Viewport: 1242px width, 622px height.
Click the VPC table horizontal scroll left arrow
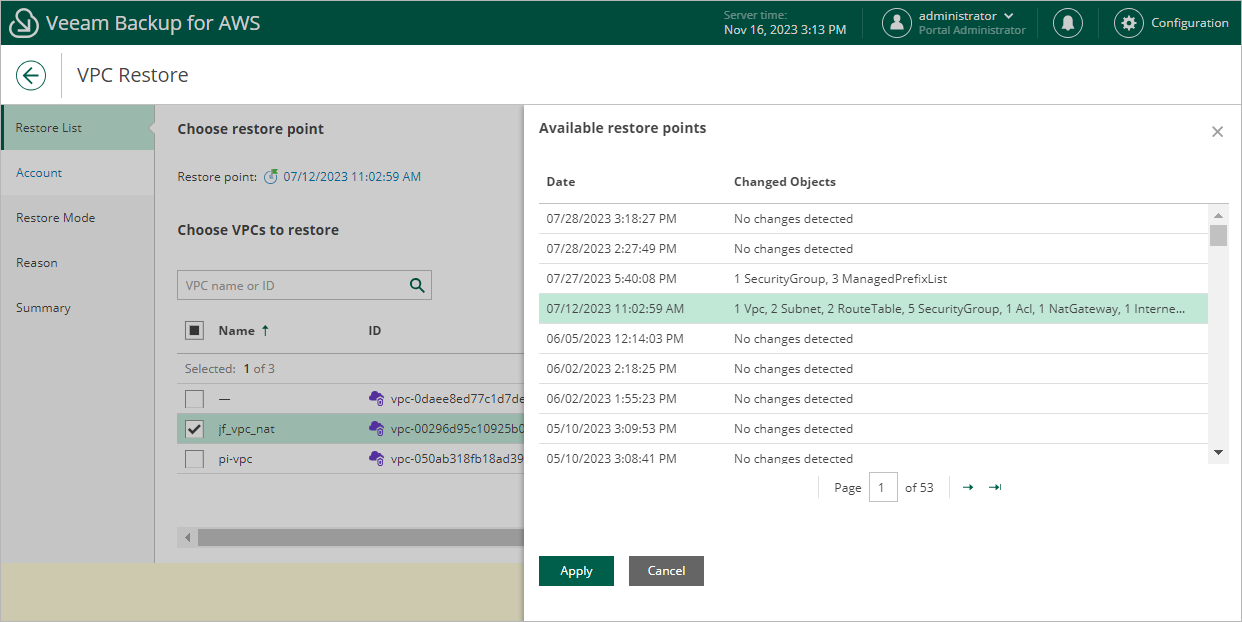187,538
